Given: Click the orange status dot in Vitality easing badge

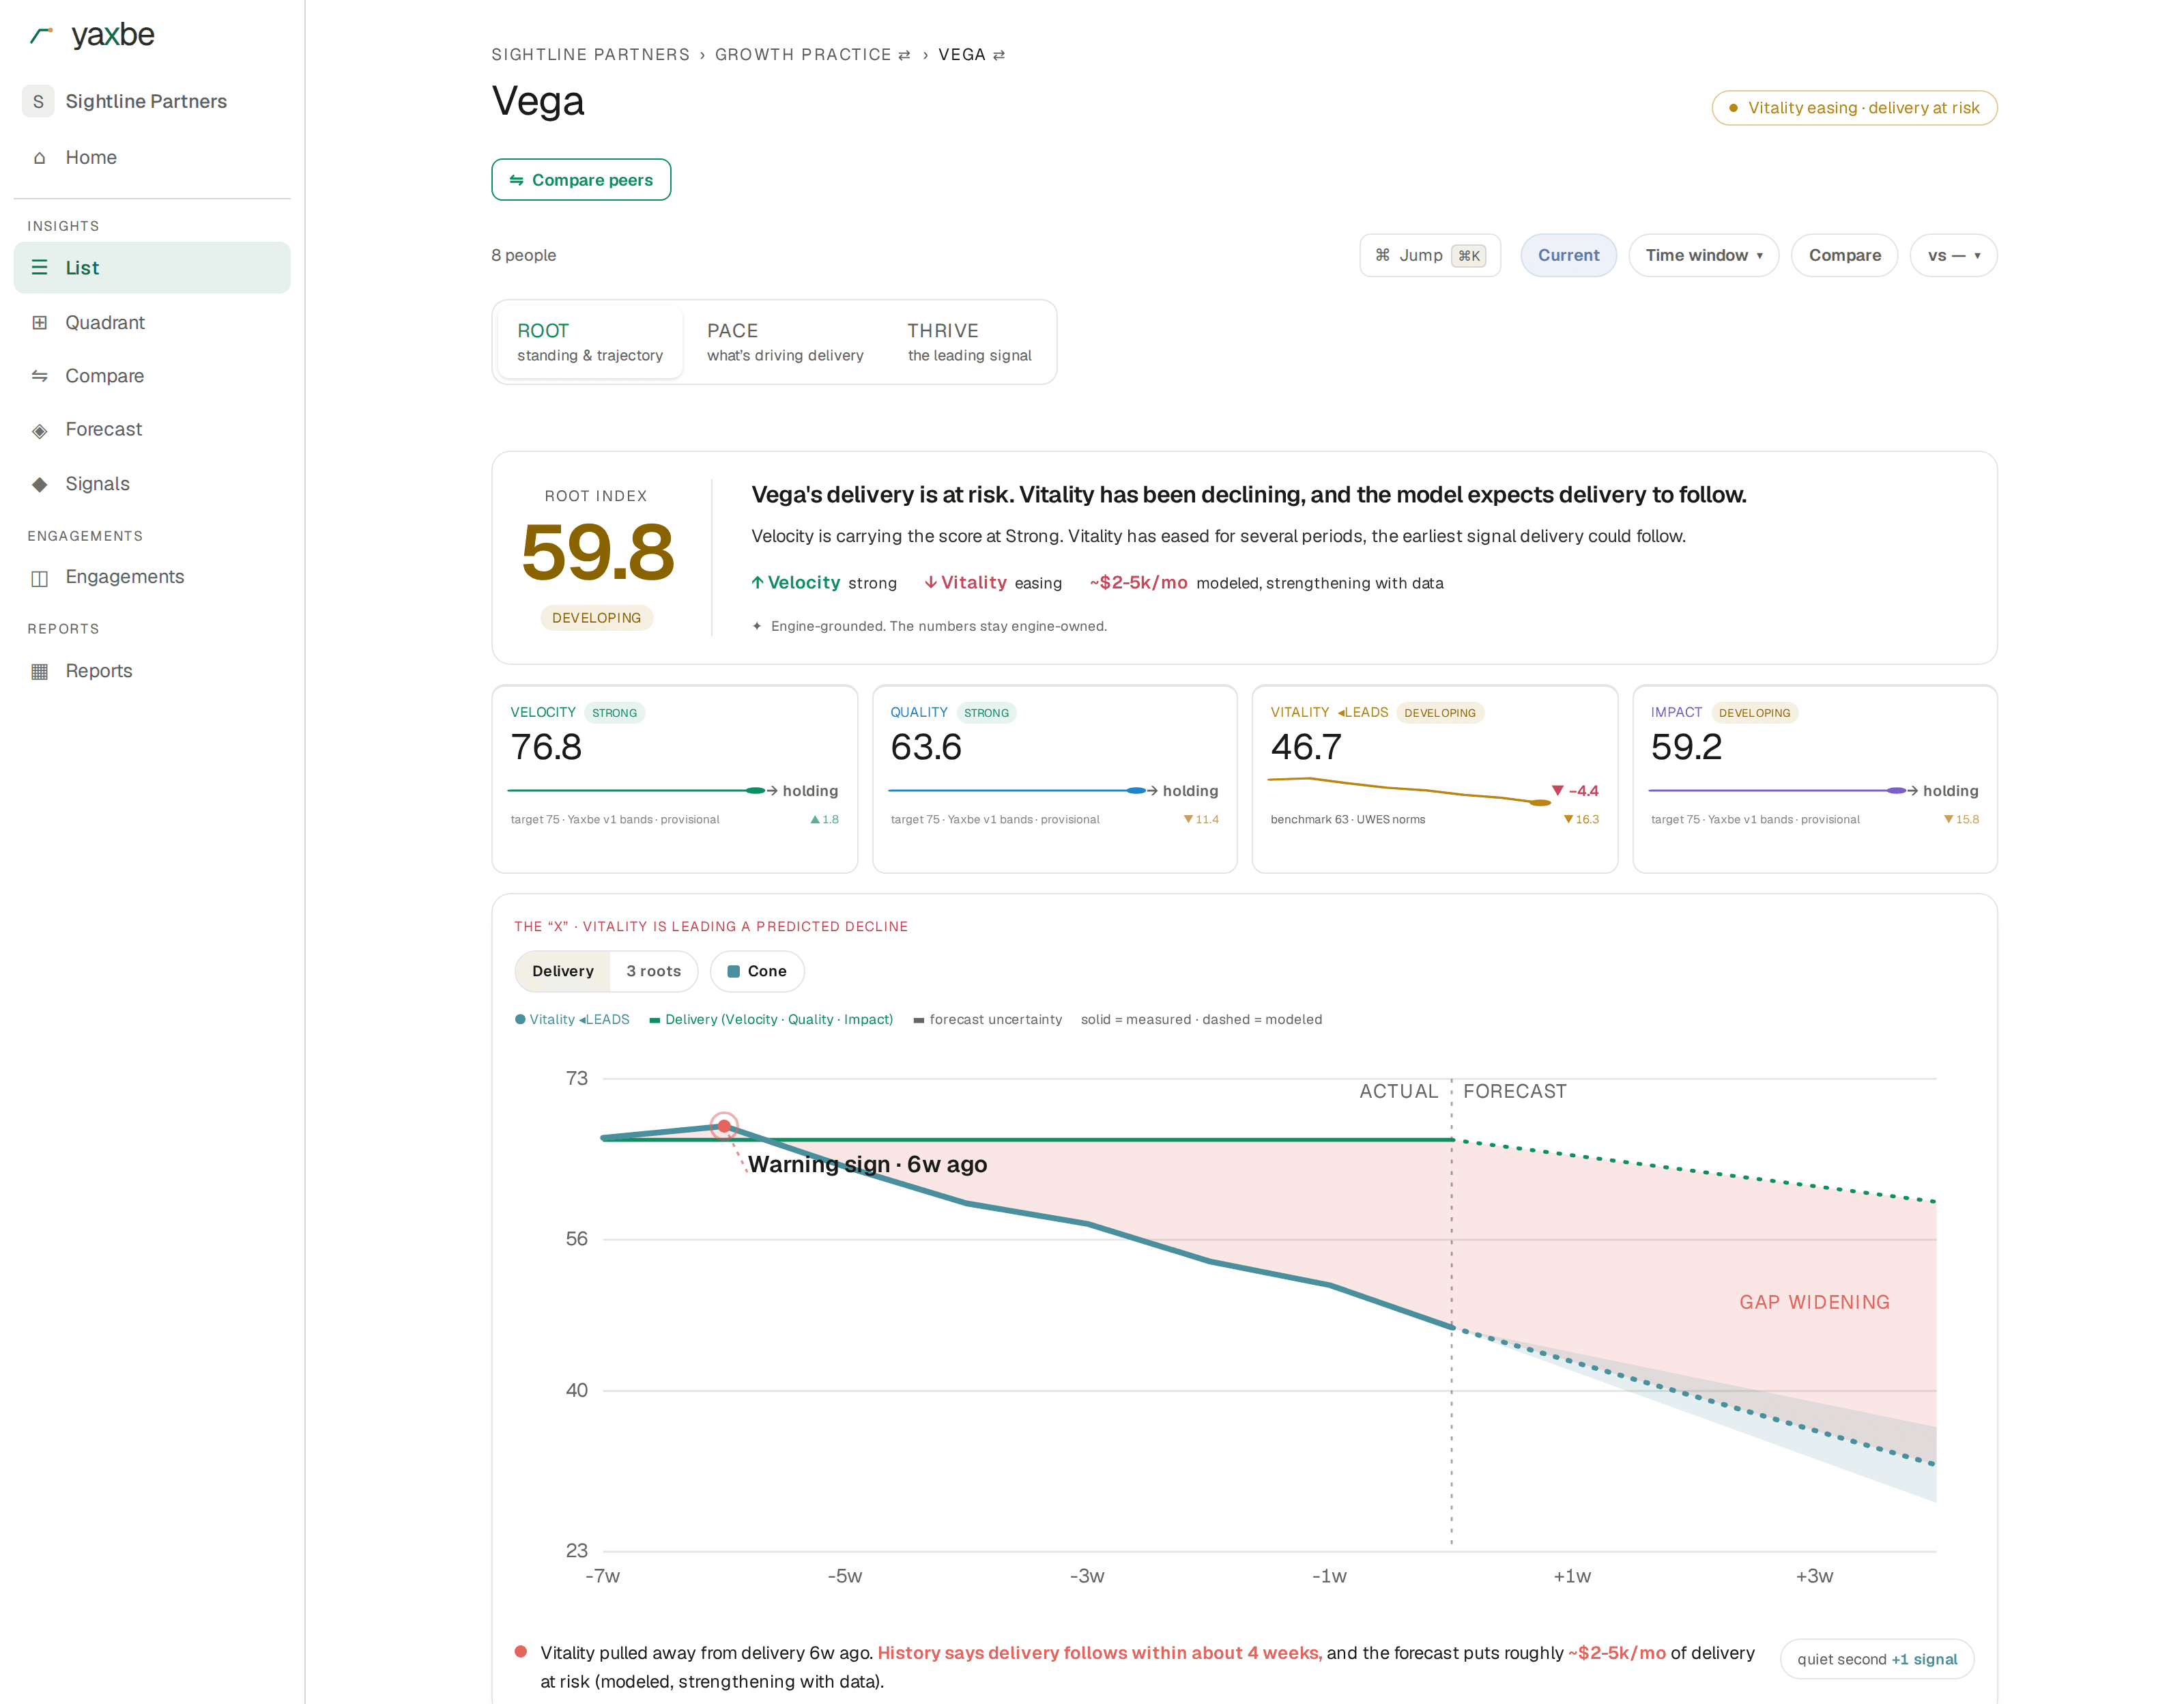Looking at the screenshot, I should 1733,108.
